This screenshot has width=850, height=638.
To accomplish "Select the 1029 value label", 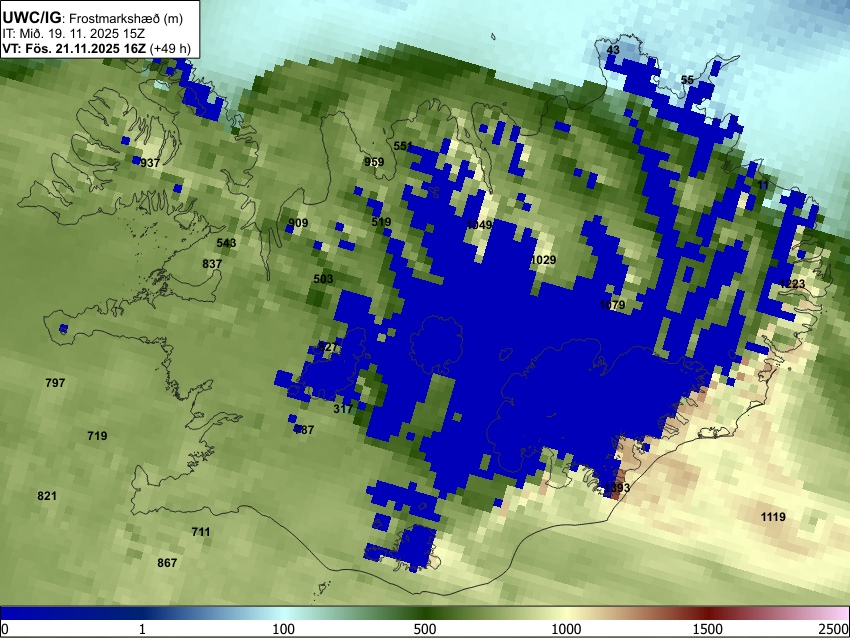I will click(543, 260).
